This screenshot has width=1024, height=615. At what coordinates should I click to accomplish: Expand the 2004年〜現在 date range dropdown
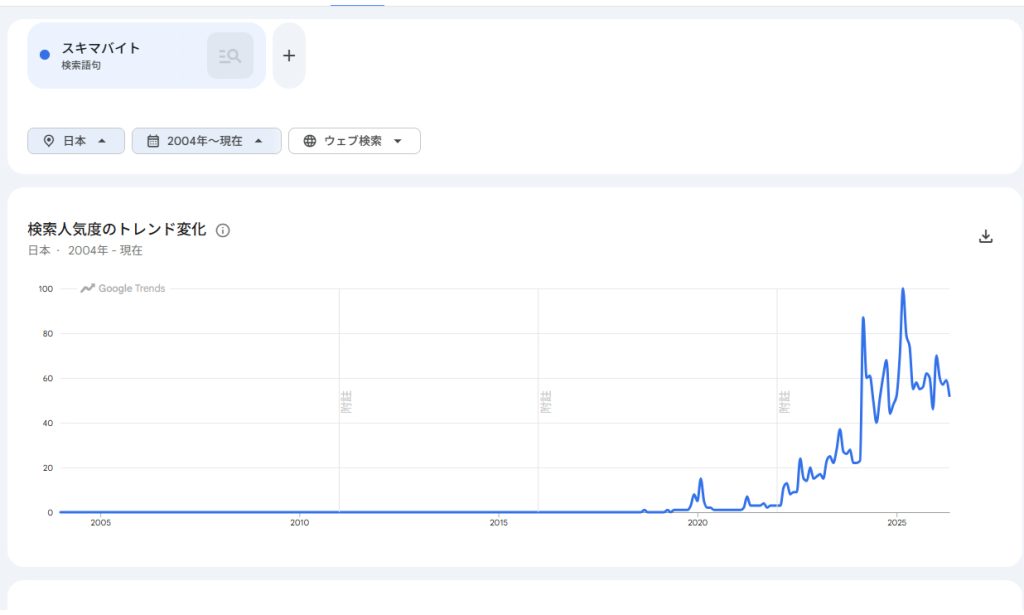(x=206, y=141)
